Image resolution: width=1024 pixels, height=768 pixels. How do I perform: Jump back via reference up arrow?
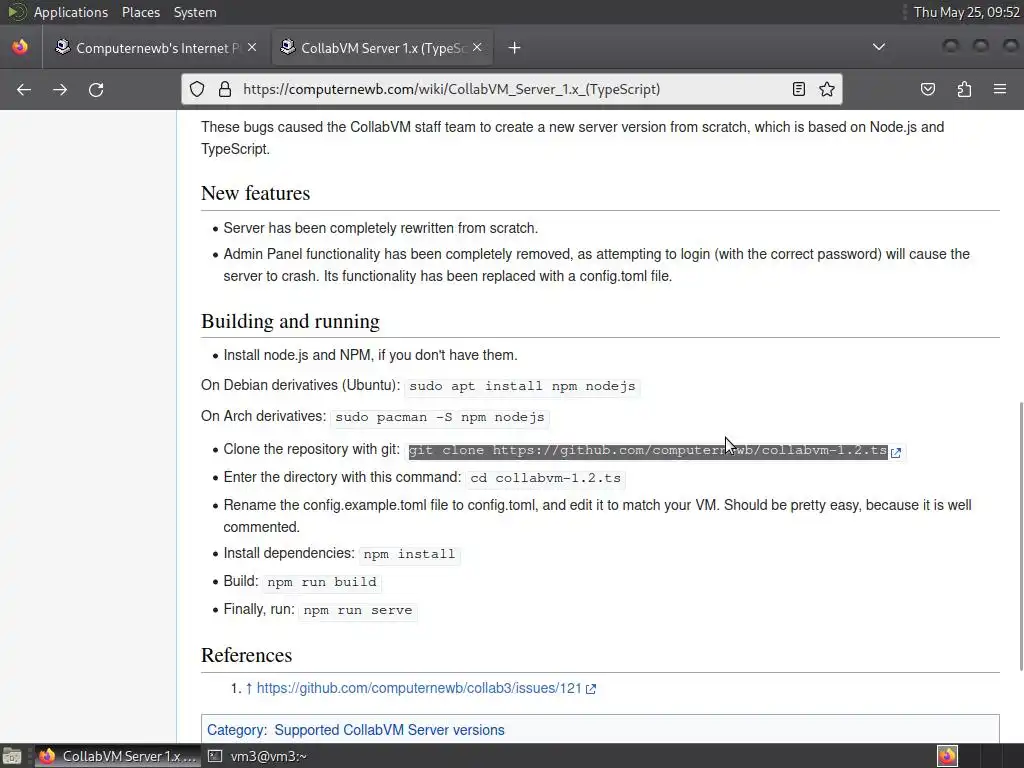point(248,688)
